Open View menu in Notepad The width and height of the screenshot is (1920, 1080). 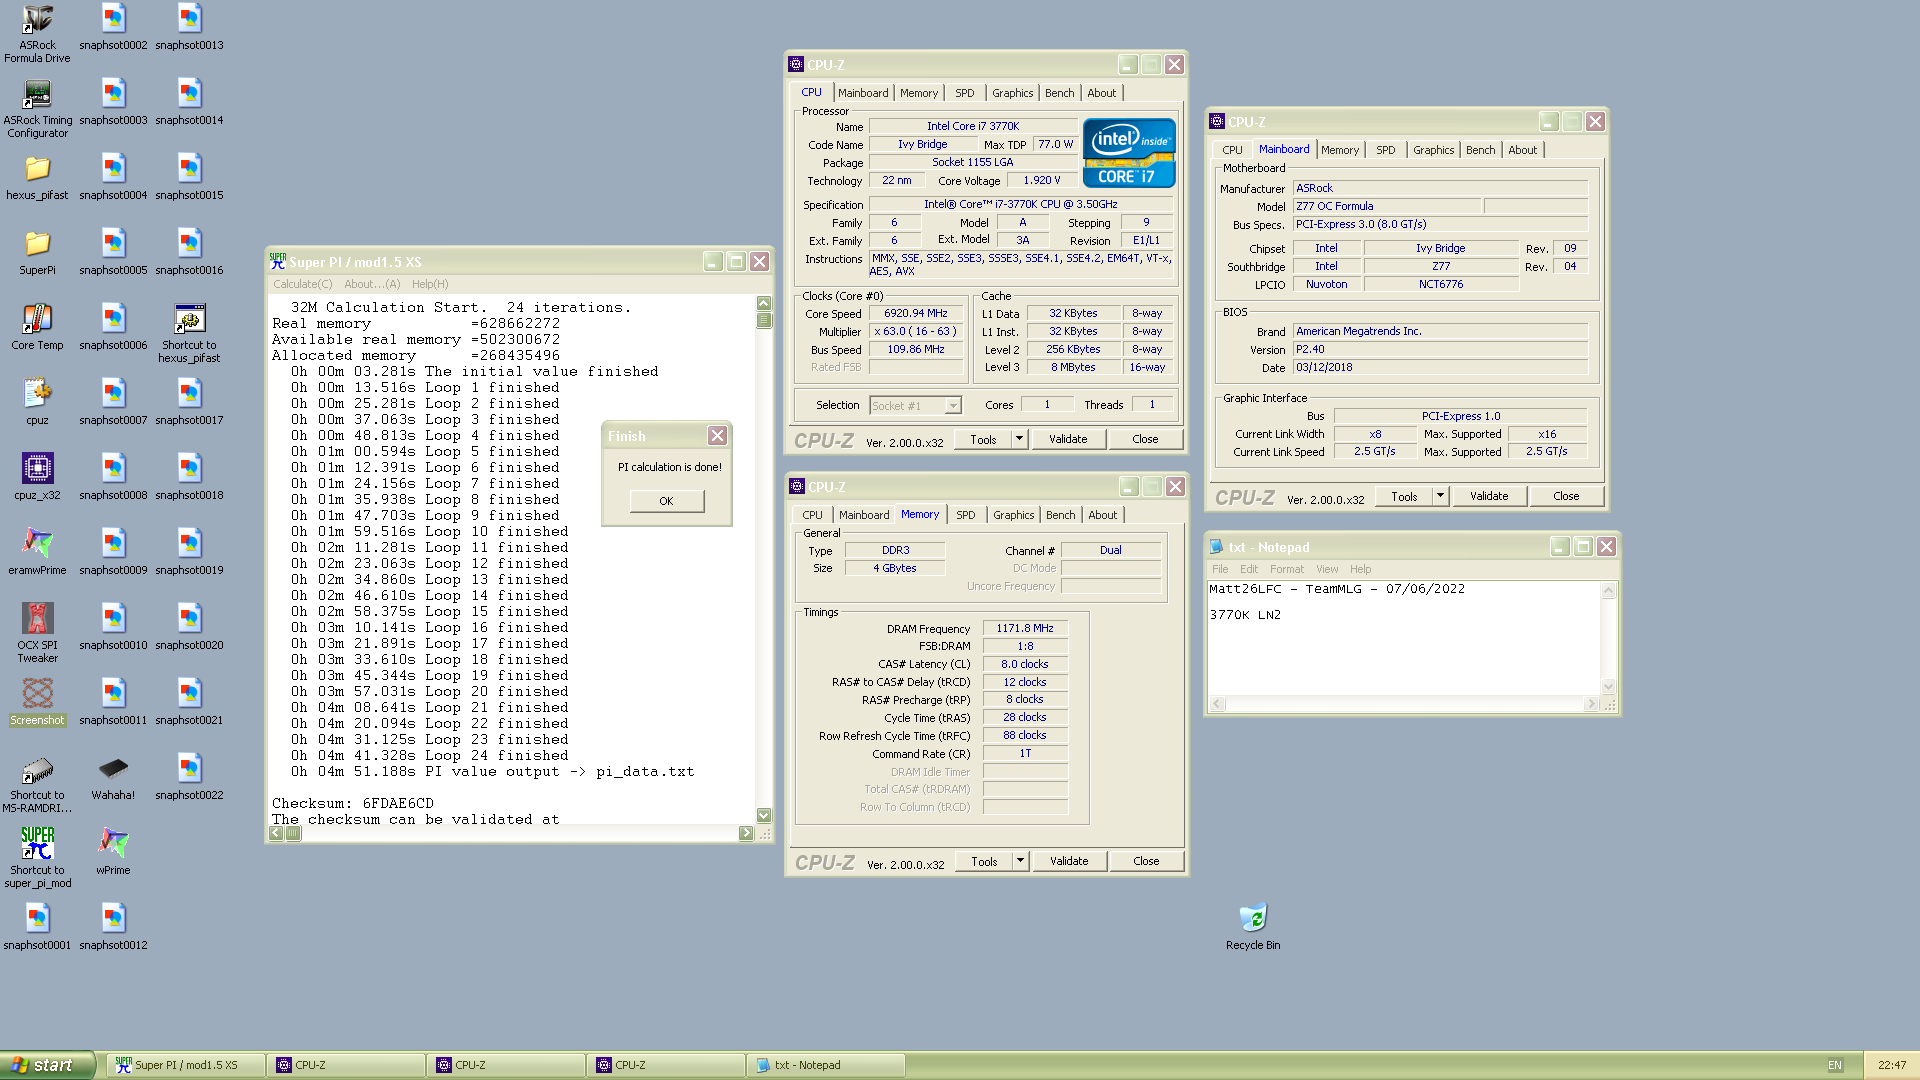tap(1327, 569)
